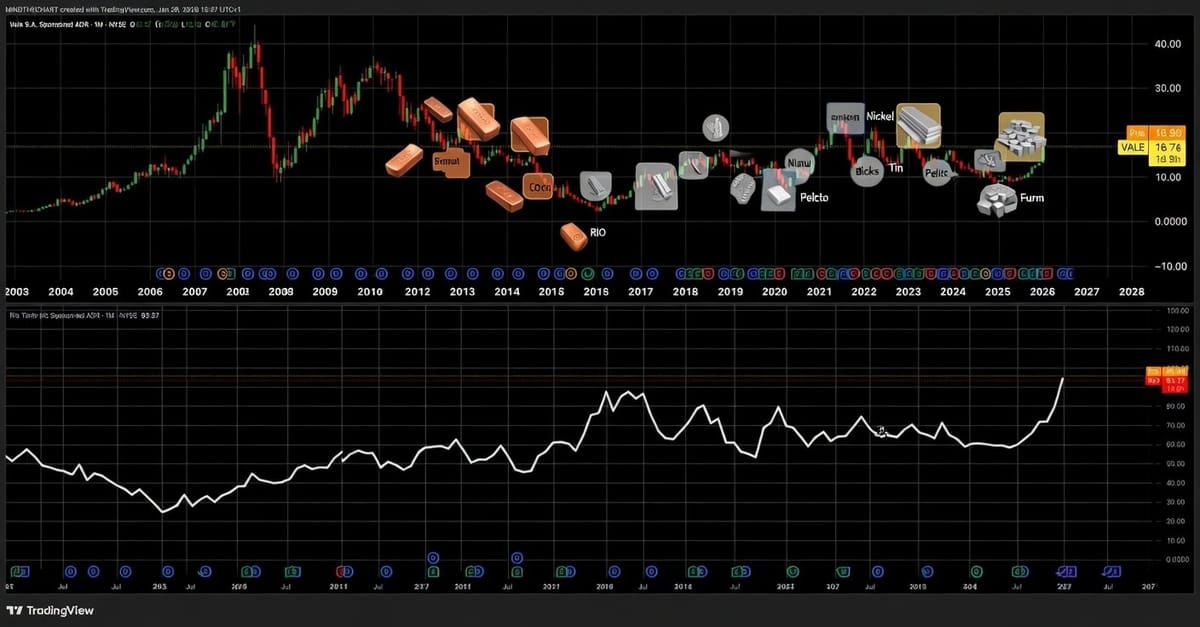This screenshot has width=1200, height=627.
Task: Click the Niaw round badge icon
Action: [799, 163]
